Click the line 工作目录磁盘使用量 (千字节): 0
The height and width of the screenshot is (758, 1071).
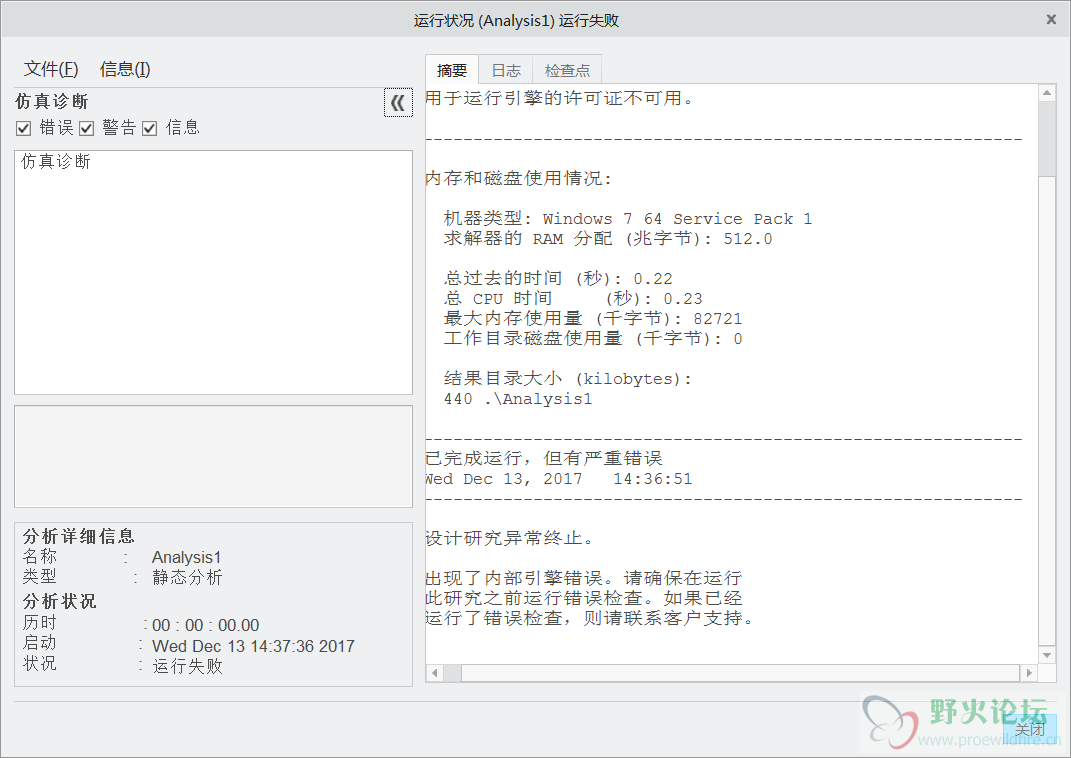click(593, 339)
